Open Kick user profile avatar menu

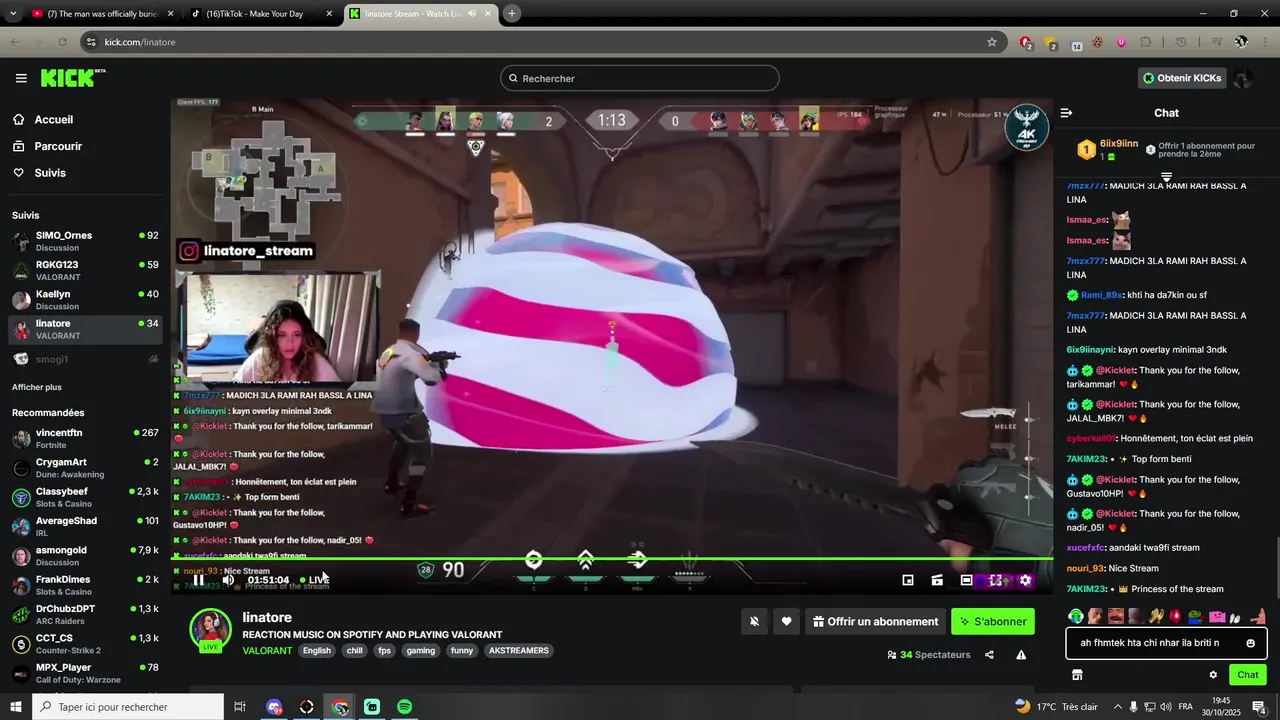tap(1243, 78)
